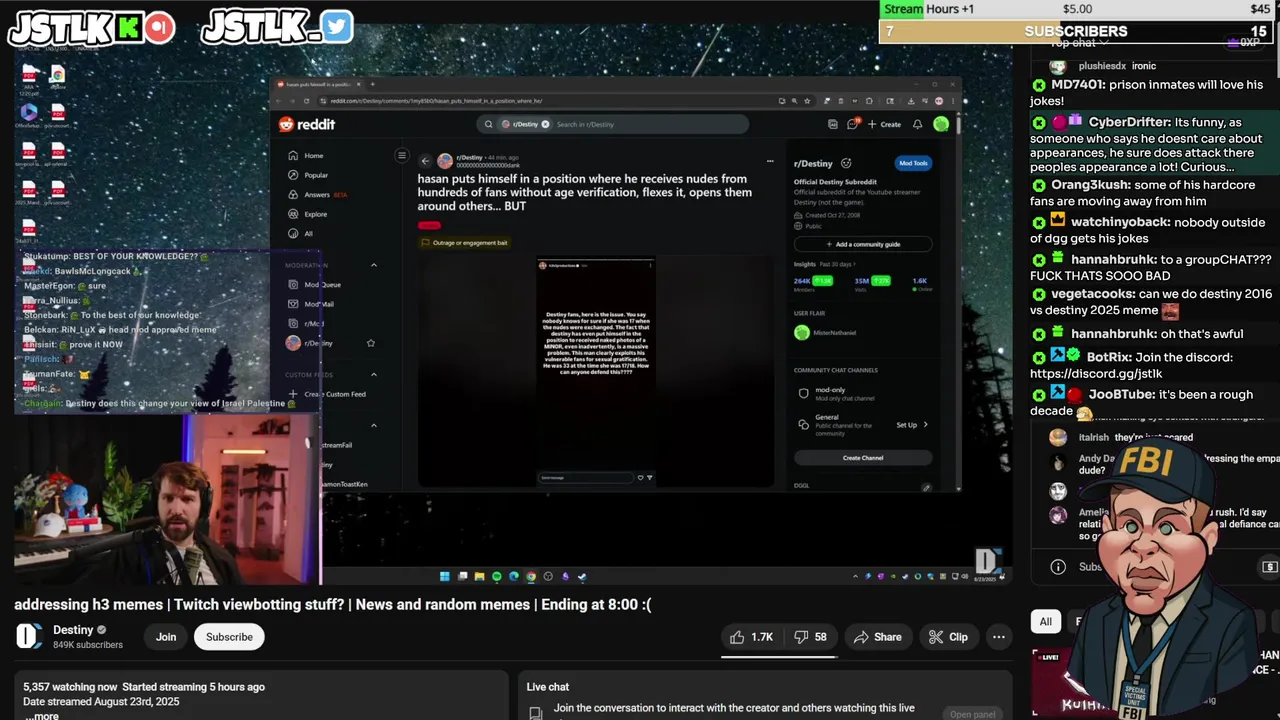
Task: Open the Destiny channel avatar below the video
Action: 28,637
